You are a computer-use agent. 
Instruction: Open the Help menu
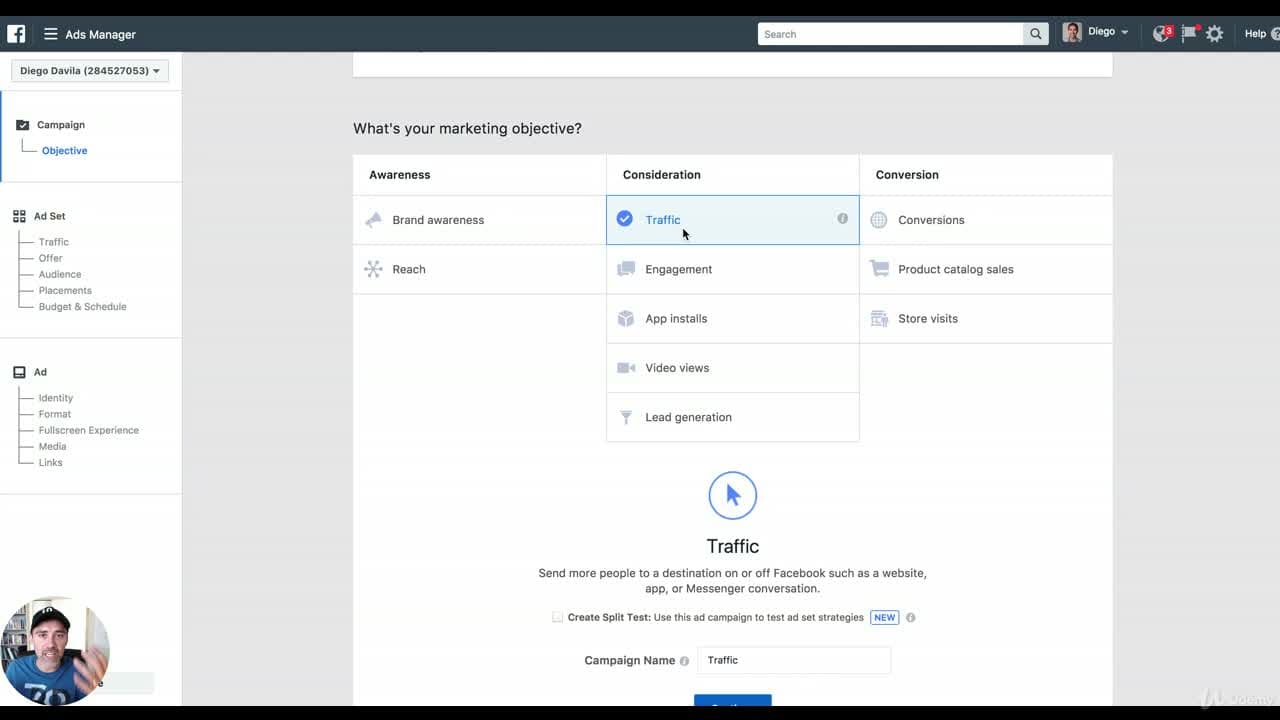tap(1260, 34)
